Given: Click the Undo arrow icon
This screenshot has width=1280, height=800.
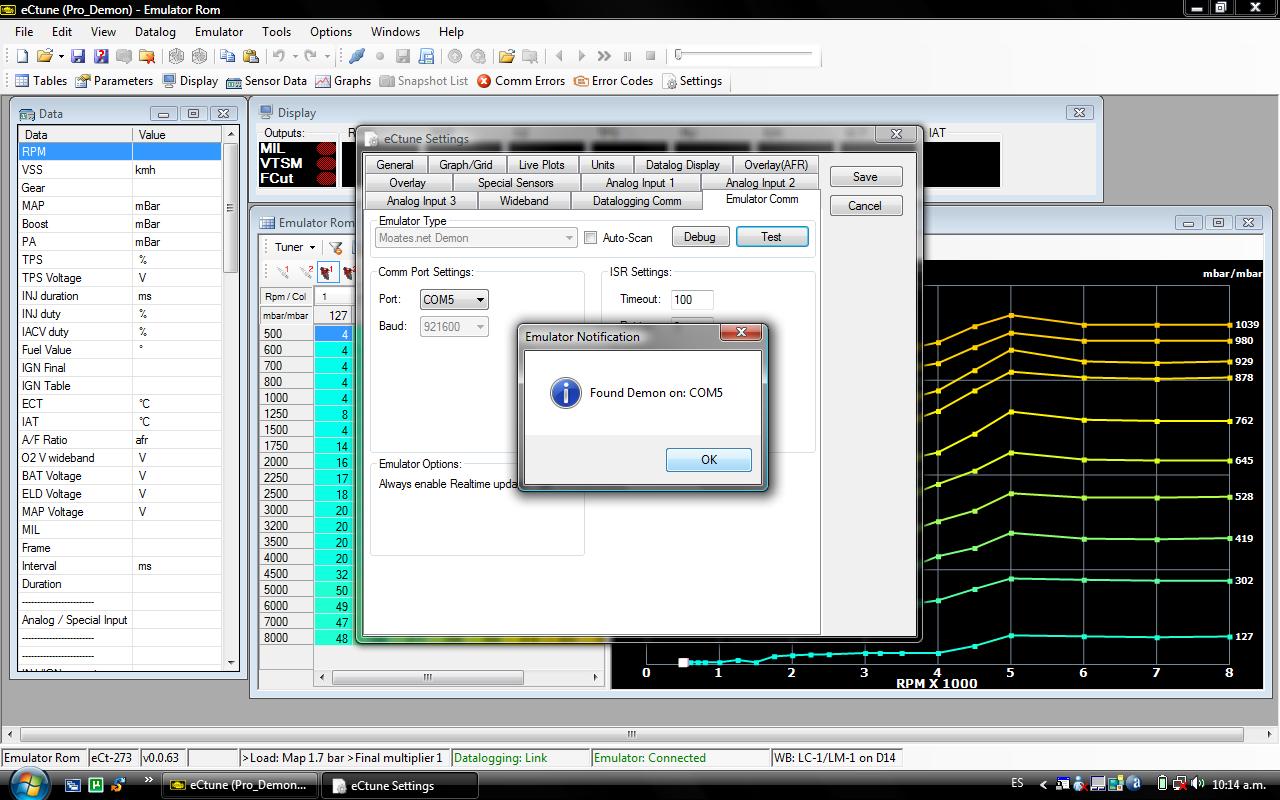Looking at the screenshot, I should [279, 56].
